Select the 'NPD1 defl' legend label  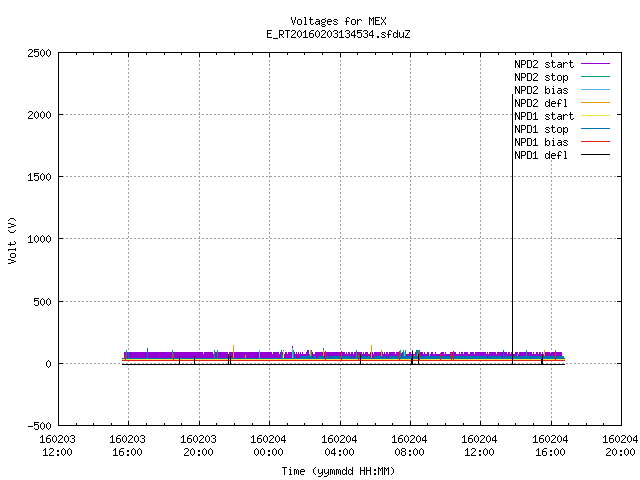click(x=541, y=156)
